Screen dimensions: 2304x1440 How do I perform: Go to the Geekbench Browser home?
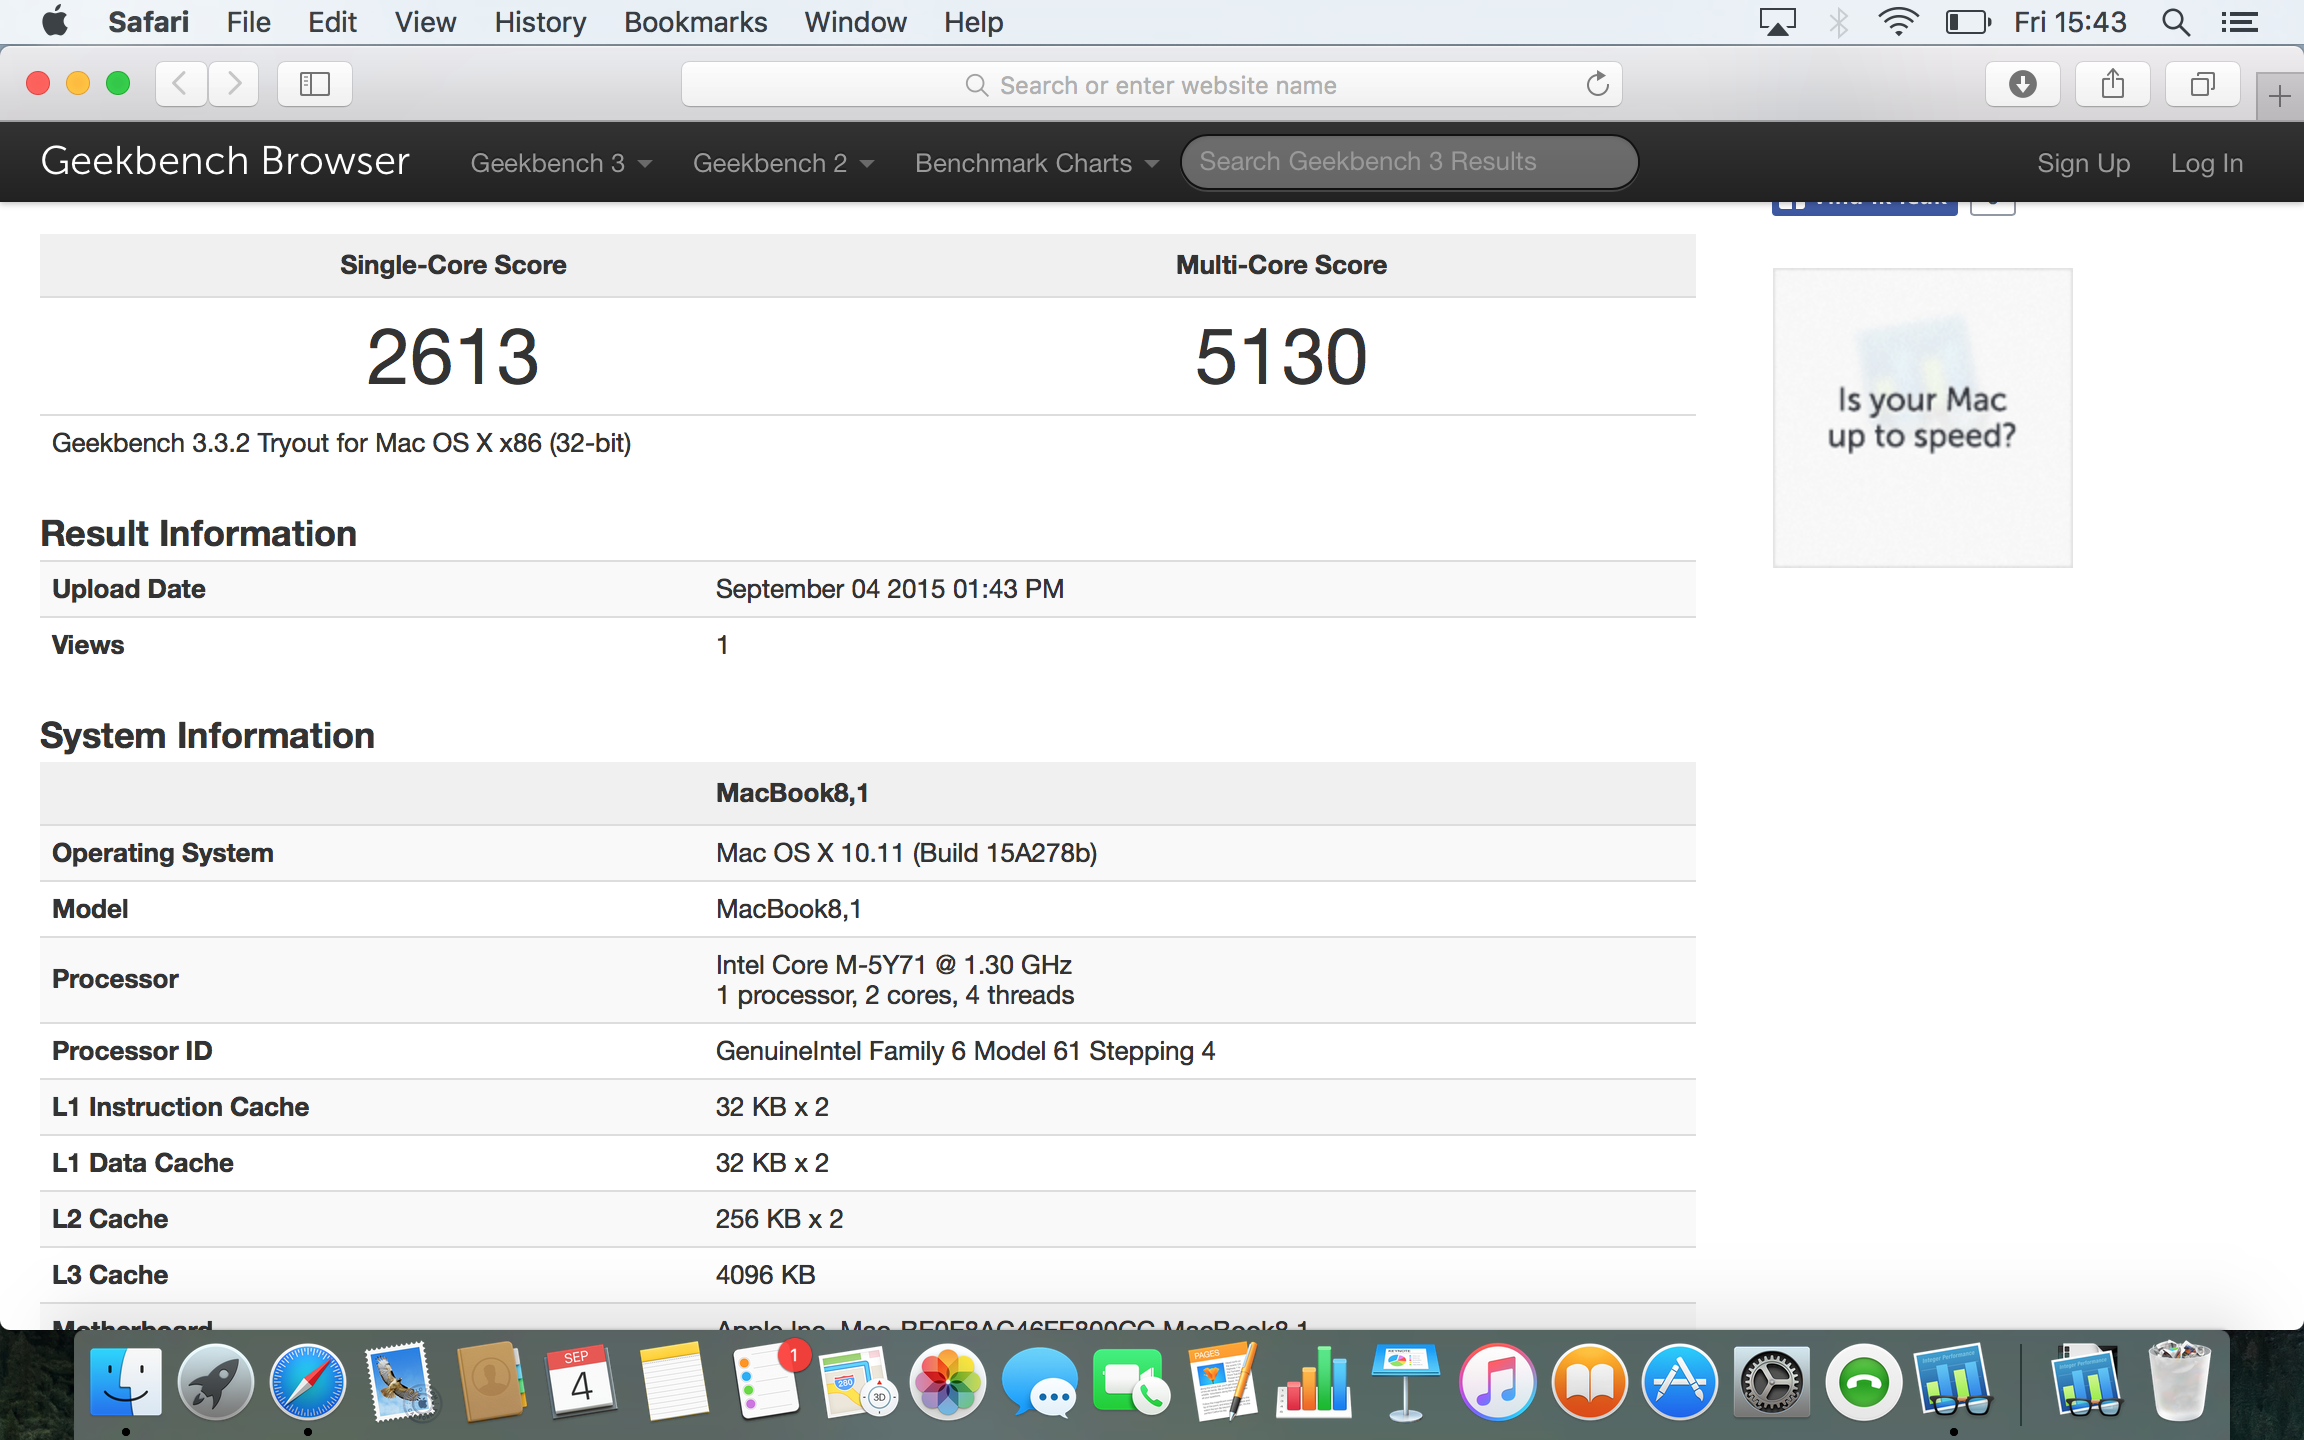coord(225,161)
